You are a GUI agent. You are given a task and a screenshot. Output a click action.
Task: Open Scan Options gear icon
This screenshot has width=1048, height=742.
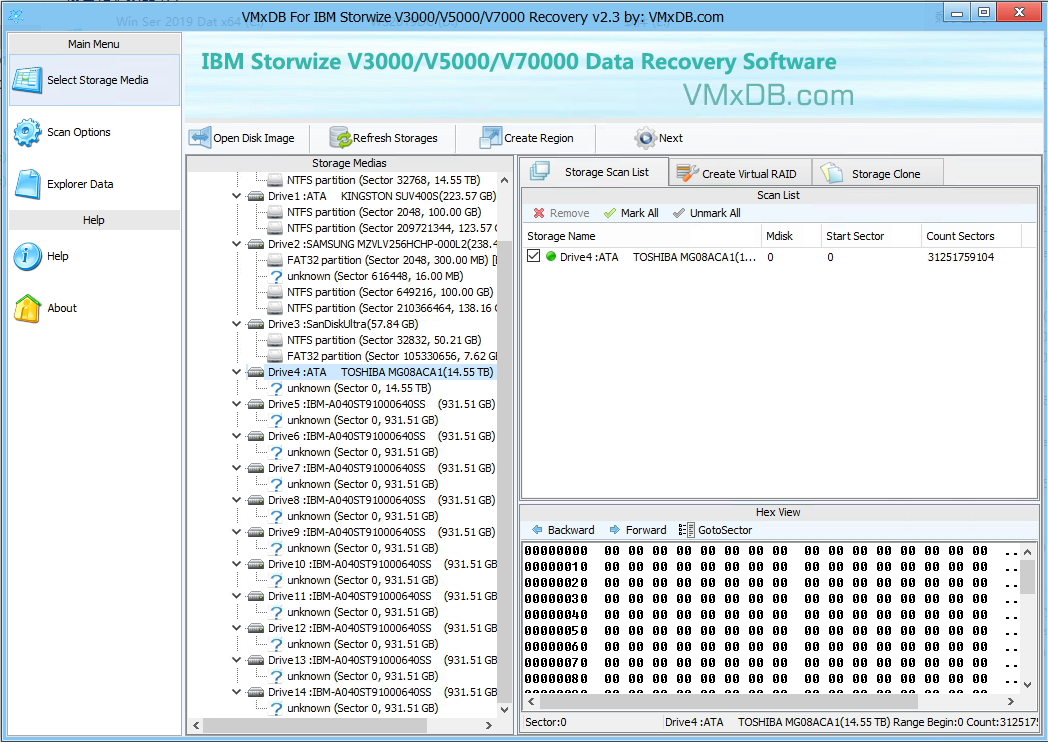27,132
